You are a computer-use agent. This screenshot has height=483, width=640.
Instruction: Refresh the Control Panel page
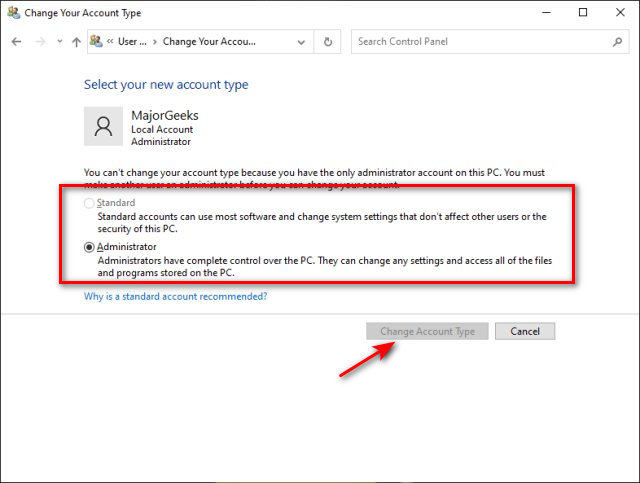coord(328,42)
